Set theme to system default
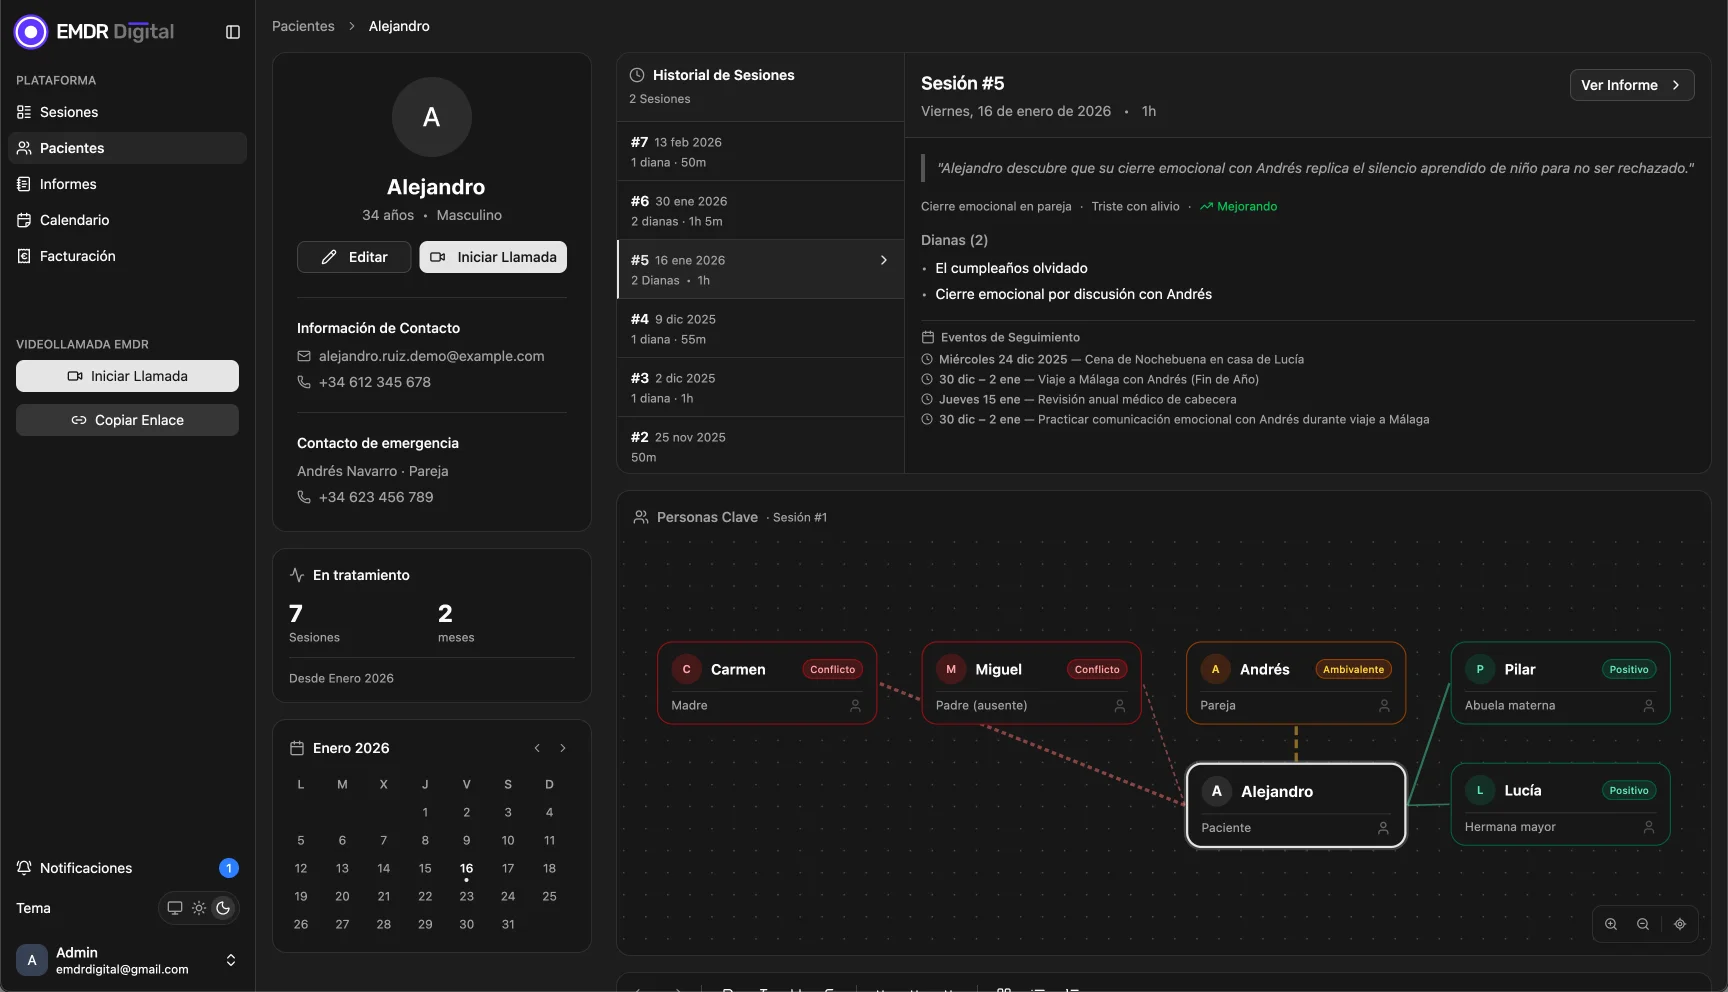This screenshot has width=1728, height=992. click(175, 908)
